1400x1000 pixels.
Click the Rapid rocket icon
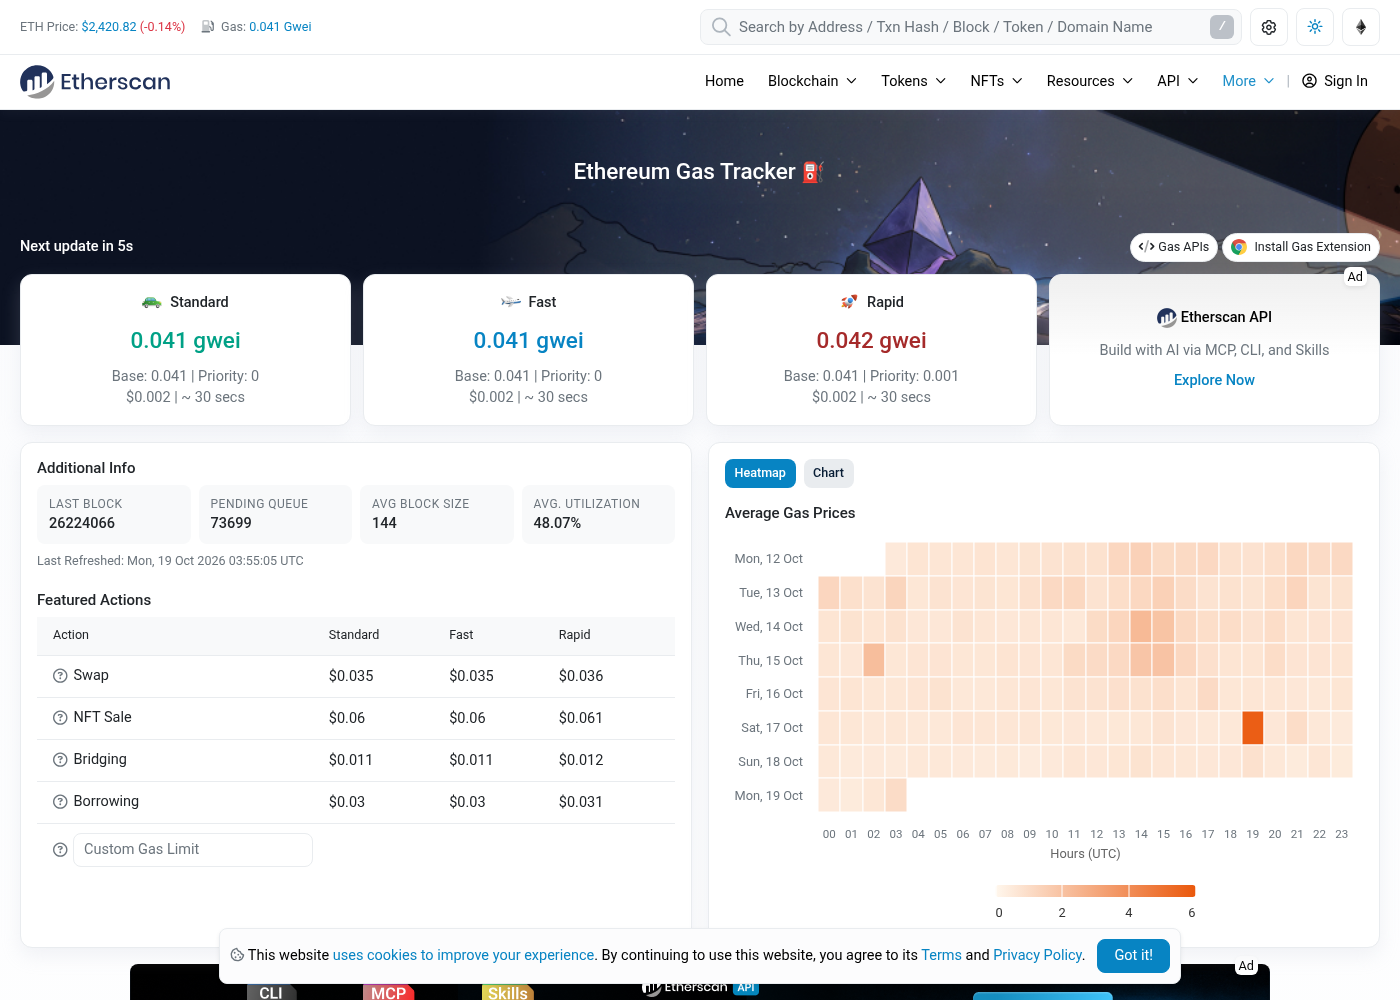[x=849, y=302]
